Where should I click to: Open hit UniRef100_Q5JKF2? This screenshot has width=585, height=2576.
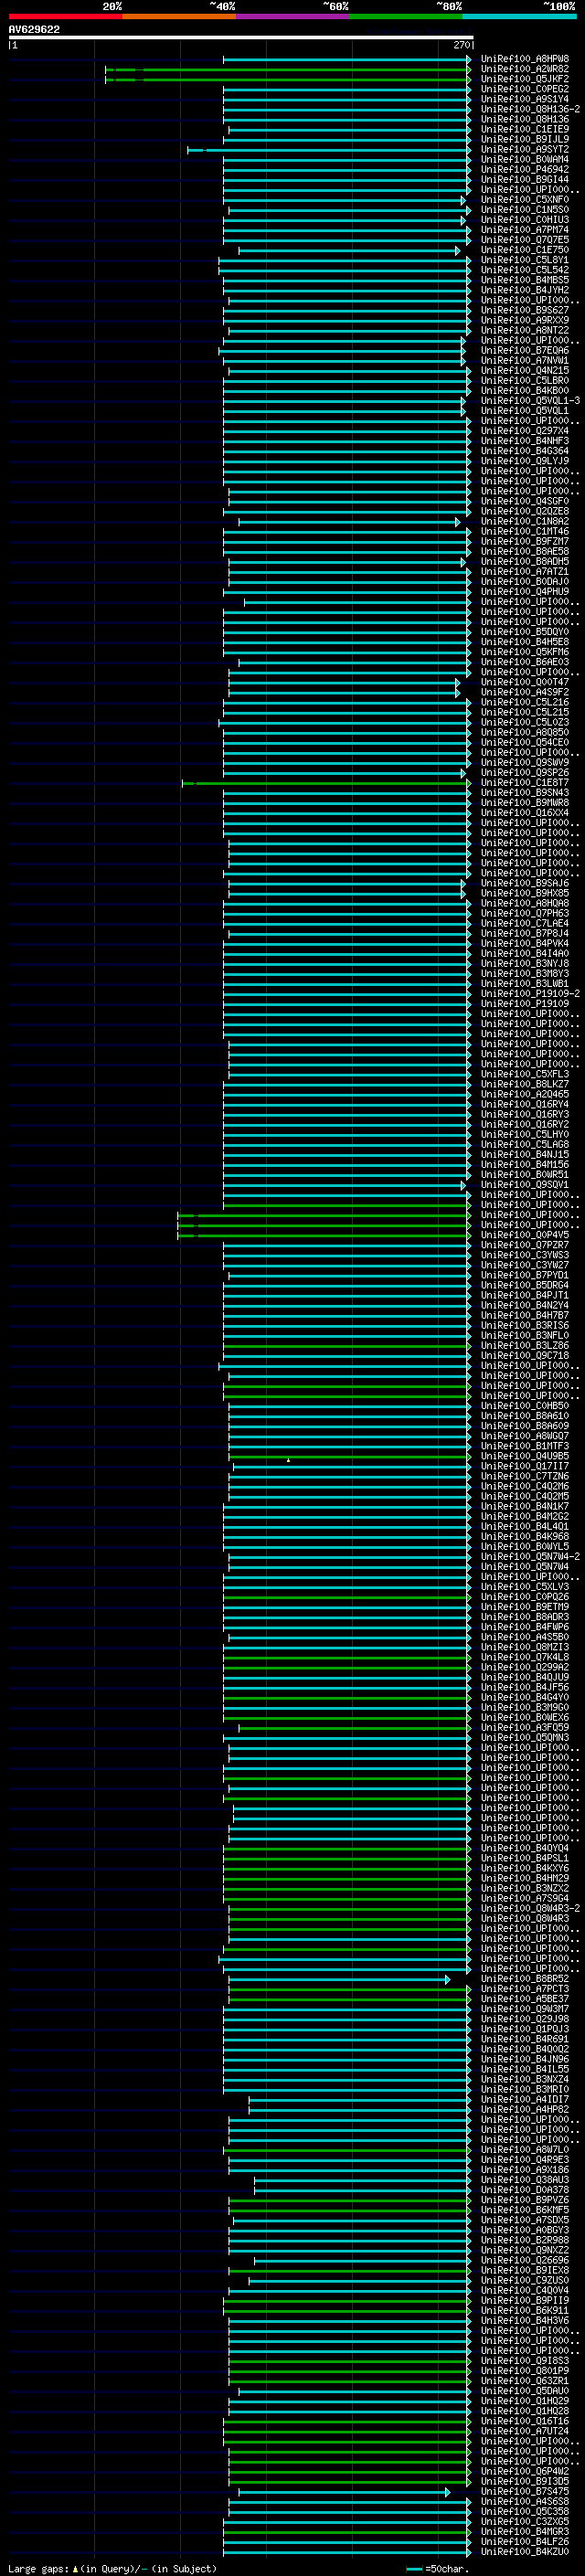524,79
